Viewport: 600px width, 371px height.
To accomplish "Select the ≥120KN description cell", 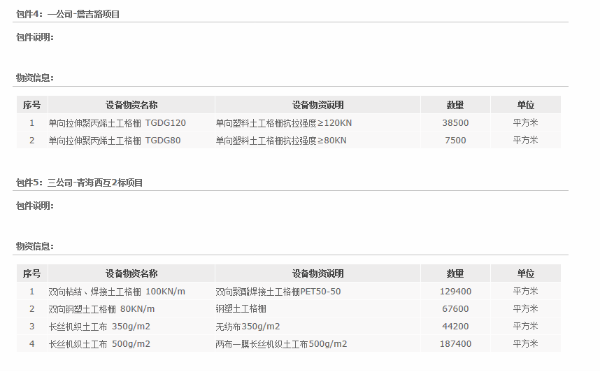I will [318, 123].
